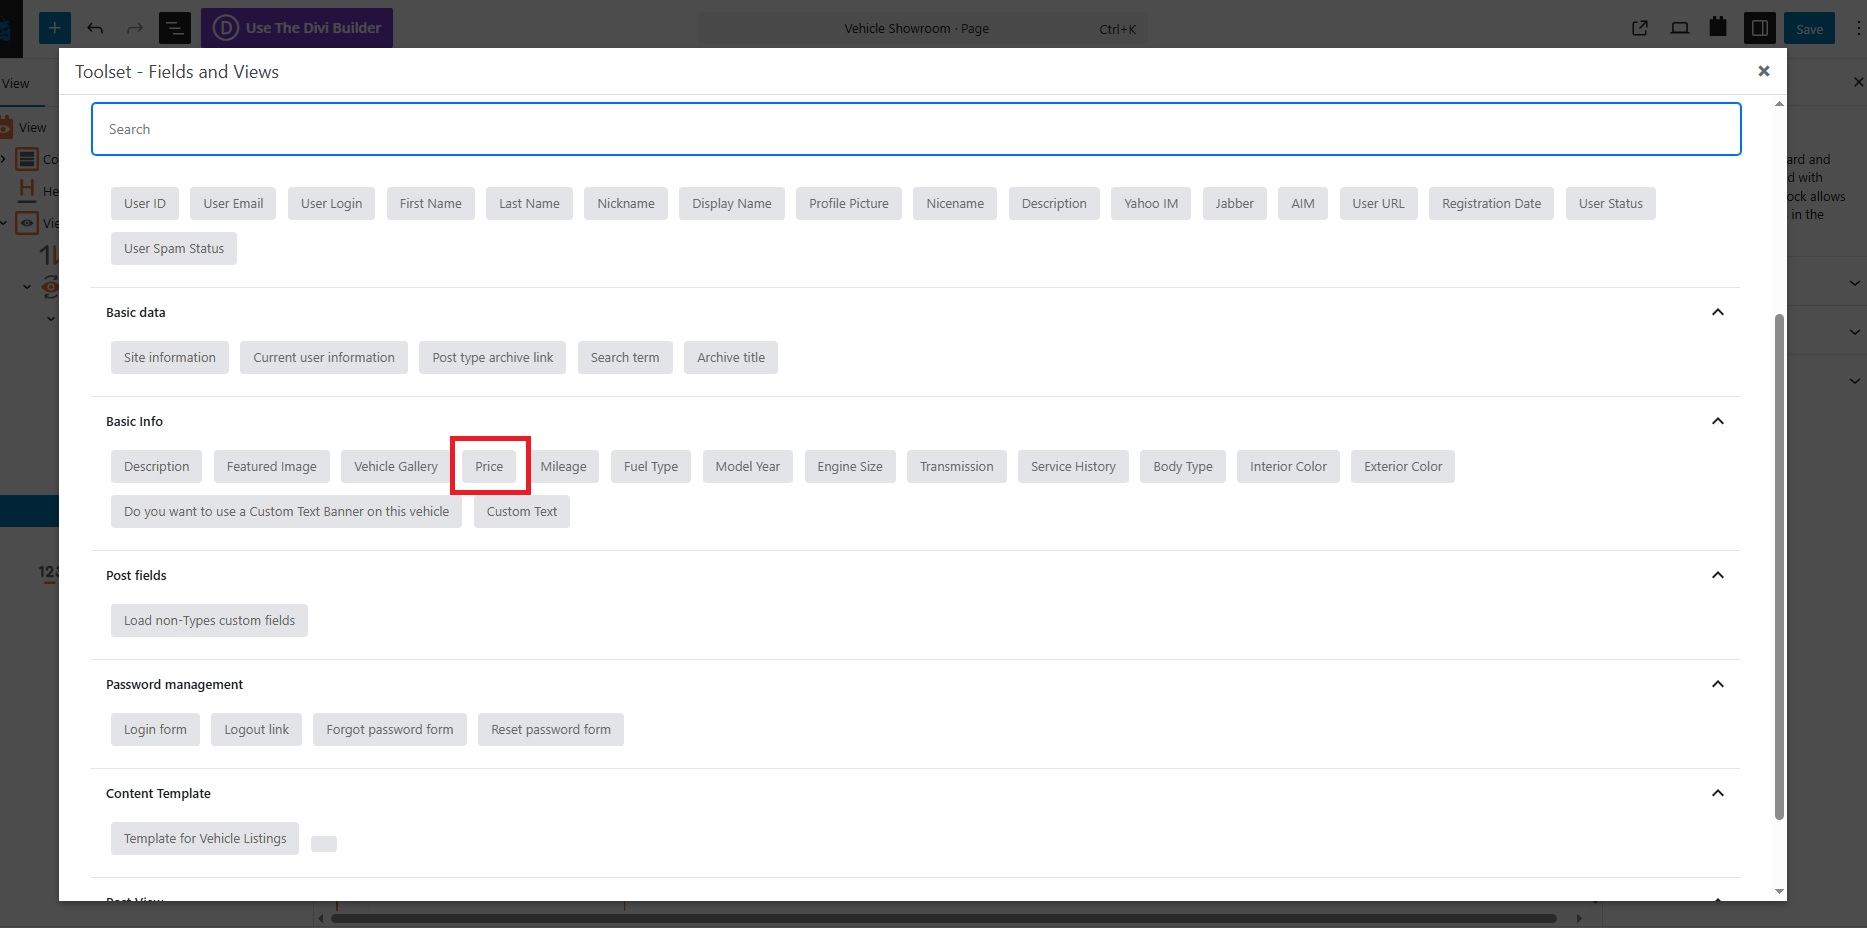Select the User Login field
Screen dimensions: 1867x928
[331, 203]
